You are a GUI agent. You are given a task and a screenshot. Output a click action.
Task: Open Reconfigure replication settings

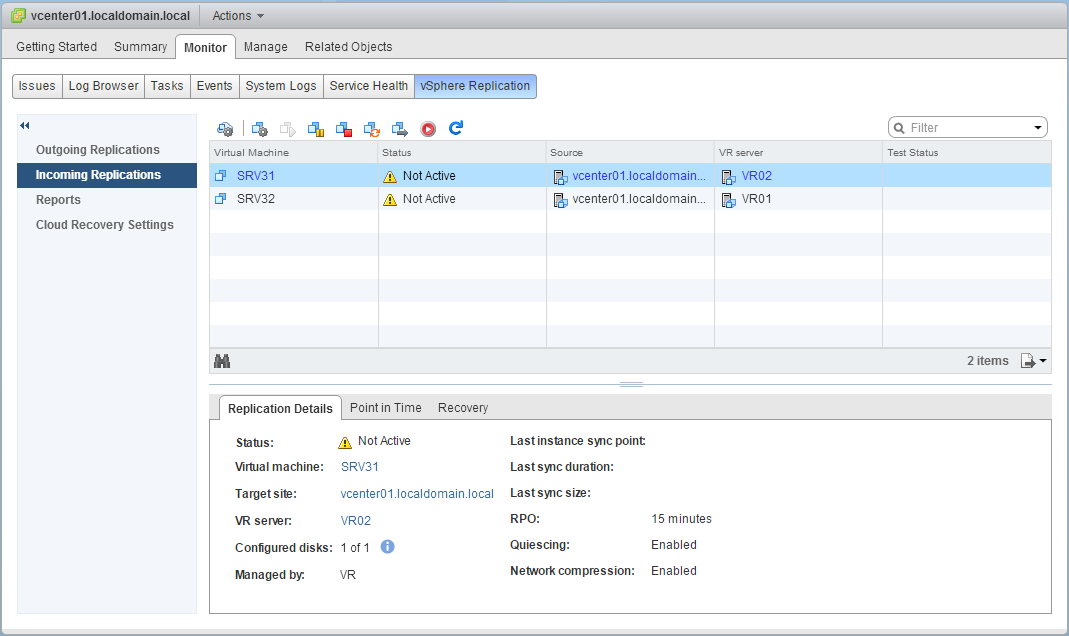tap(260, 129)
